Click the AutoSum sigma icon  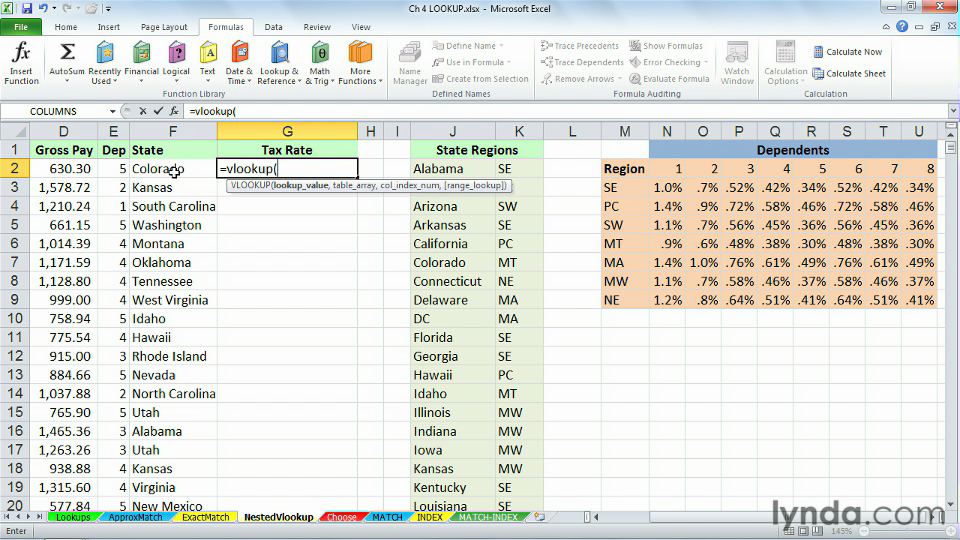tap(67, 53)
